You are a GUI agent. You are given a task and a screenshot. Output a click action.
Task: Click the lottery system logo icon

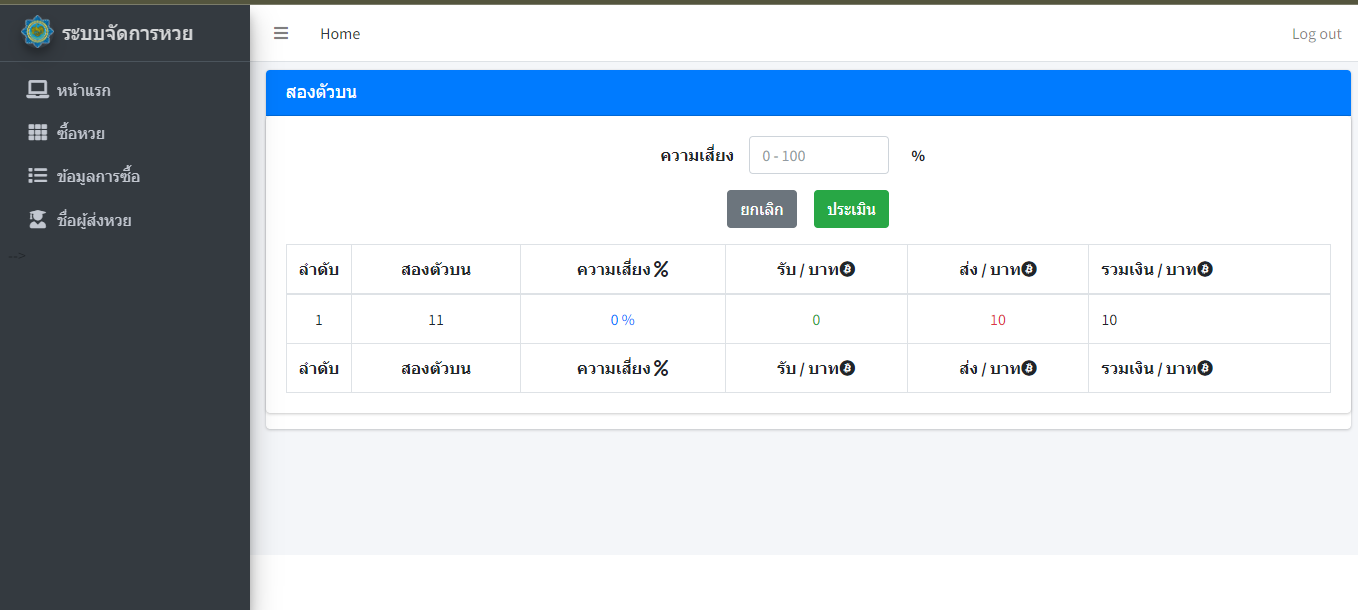[38, 32]
